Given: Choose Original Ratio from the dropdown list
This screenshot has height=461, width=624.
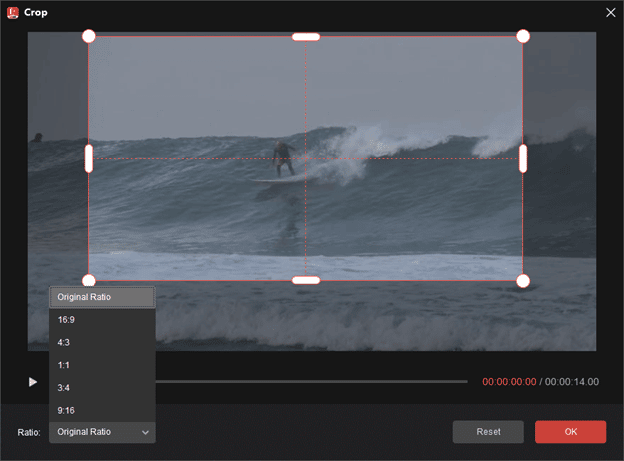Looking at the screenshot, I should 102,297.
